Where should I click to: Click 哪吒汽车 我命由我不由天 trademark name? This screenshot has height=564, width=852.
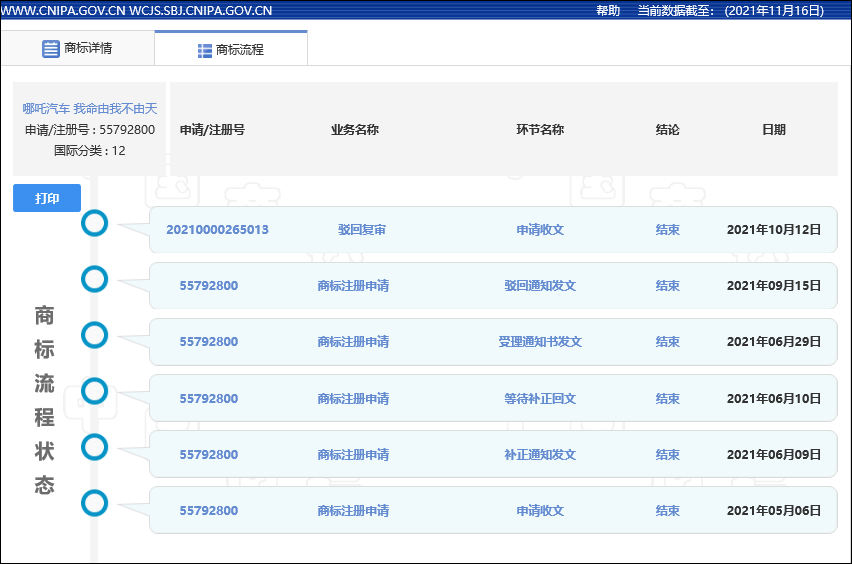90,109
